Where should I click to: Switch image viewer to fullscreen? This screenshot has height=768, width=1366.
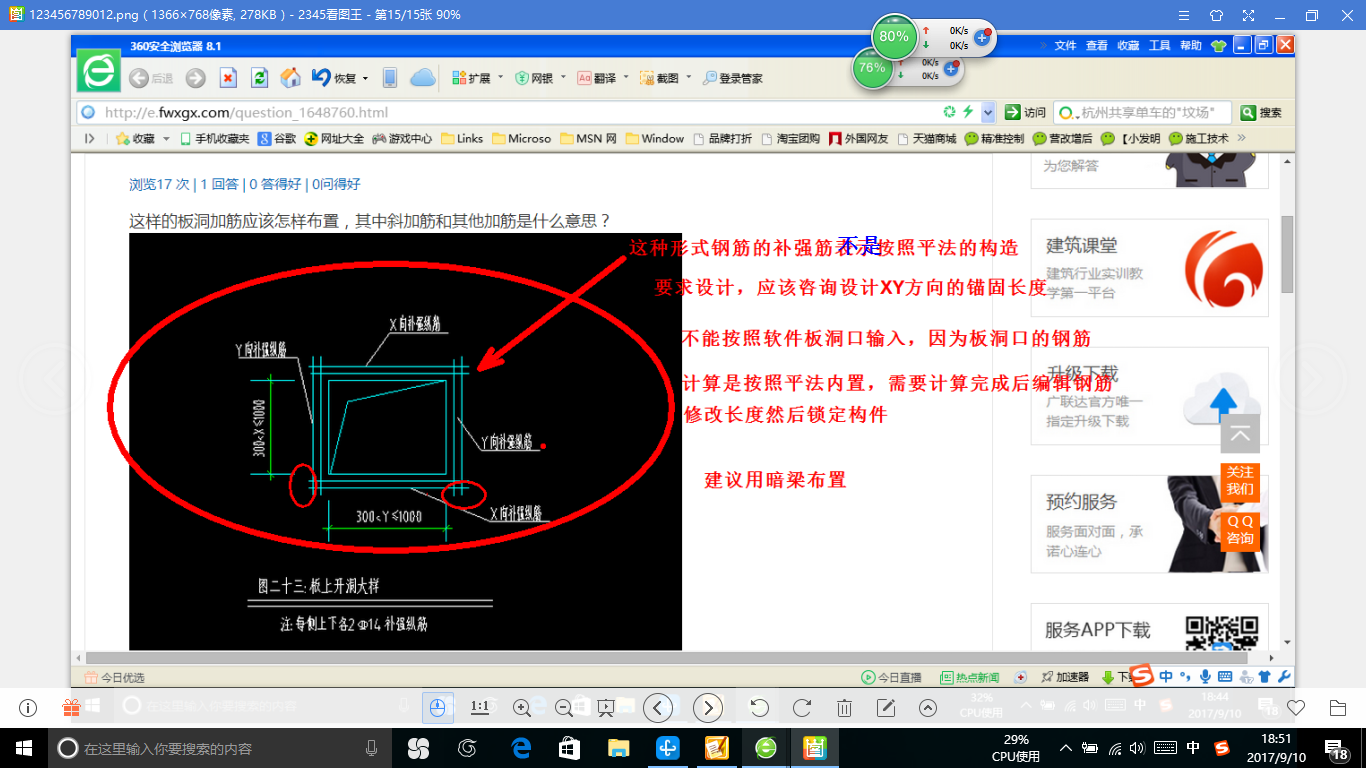(x=1248, y=15)
